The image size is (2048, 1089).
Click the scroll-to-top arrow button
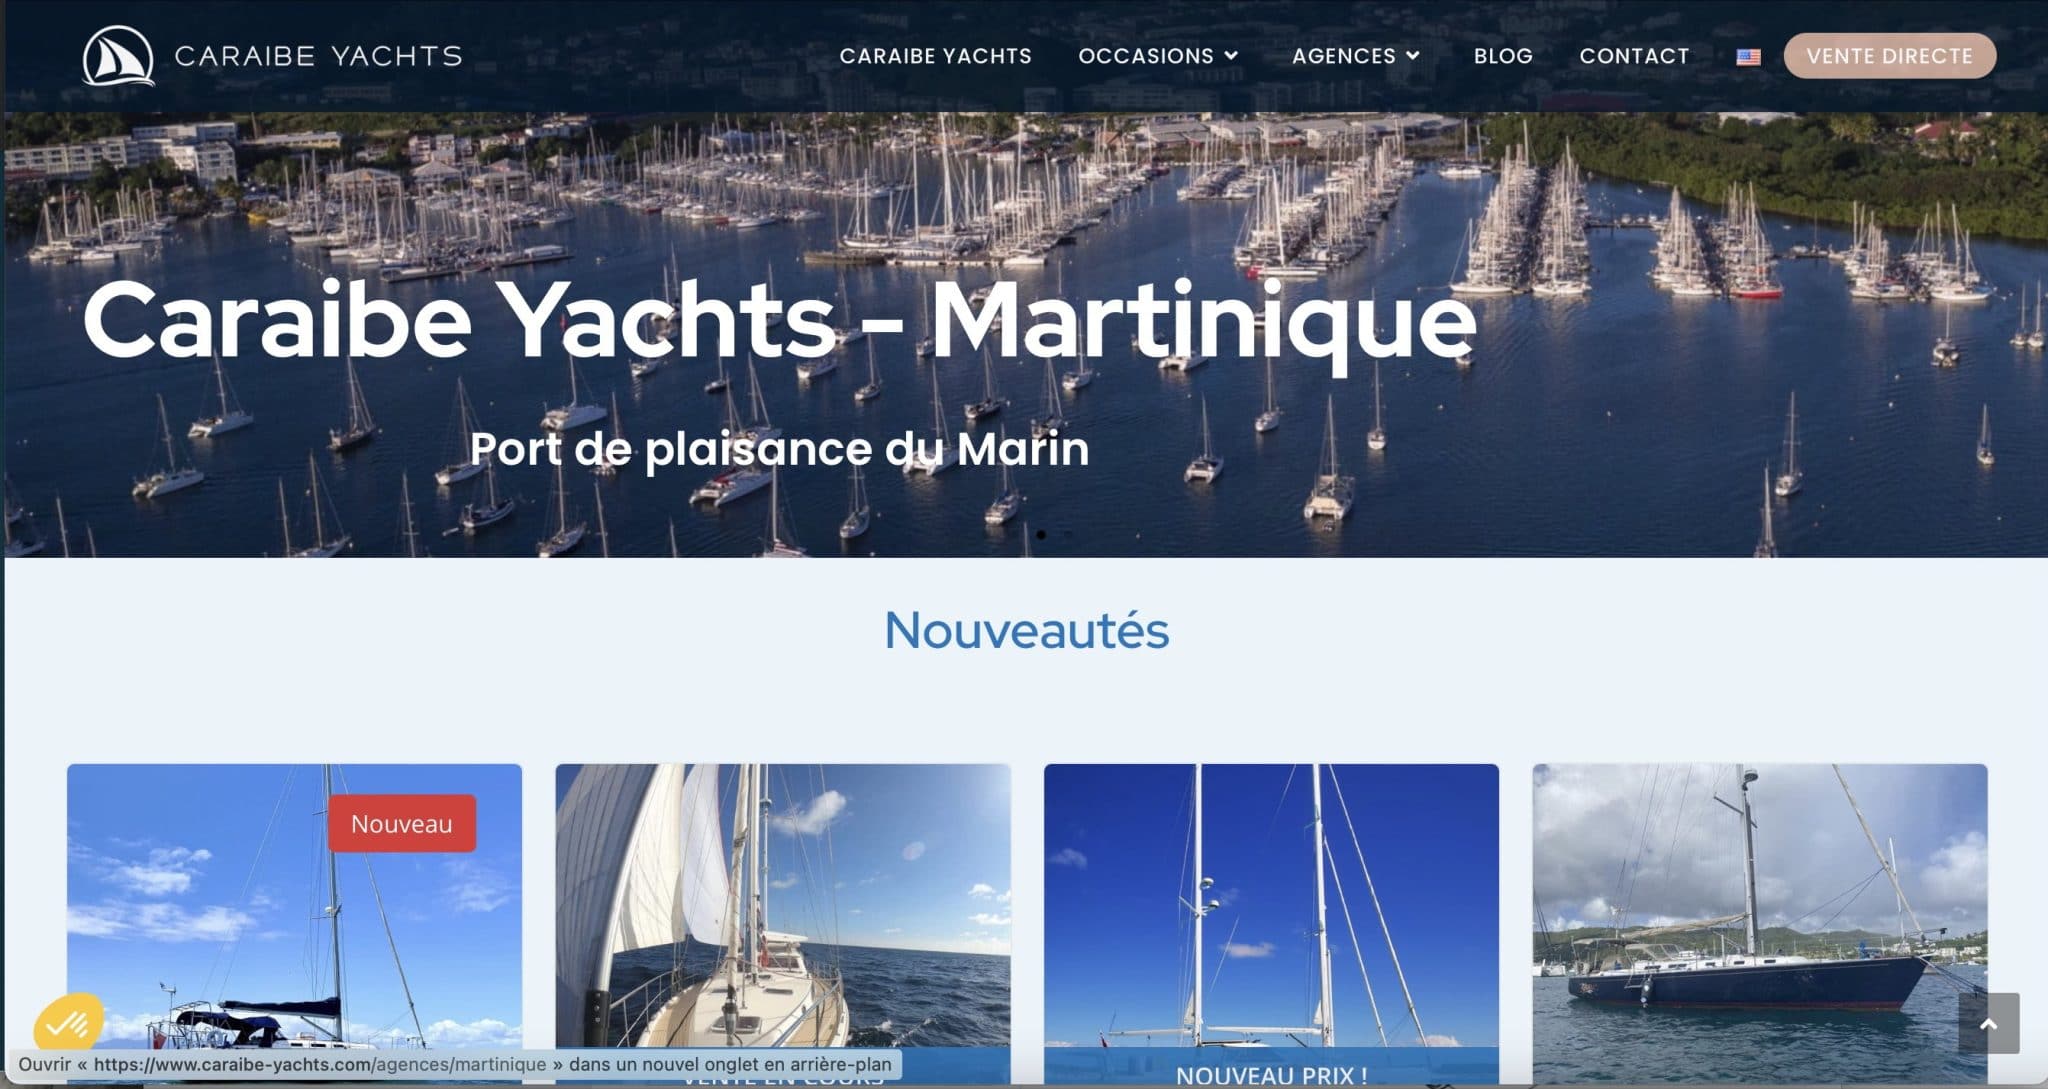(1988, 1023)
